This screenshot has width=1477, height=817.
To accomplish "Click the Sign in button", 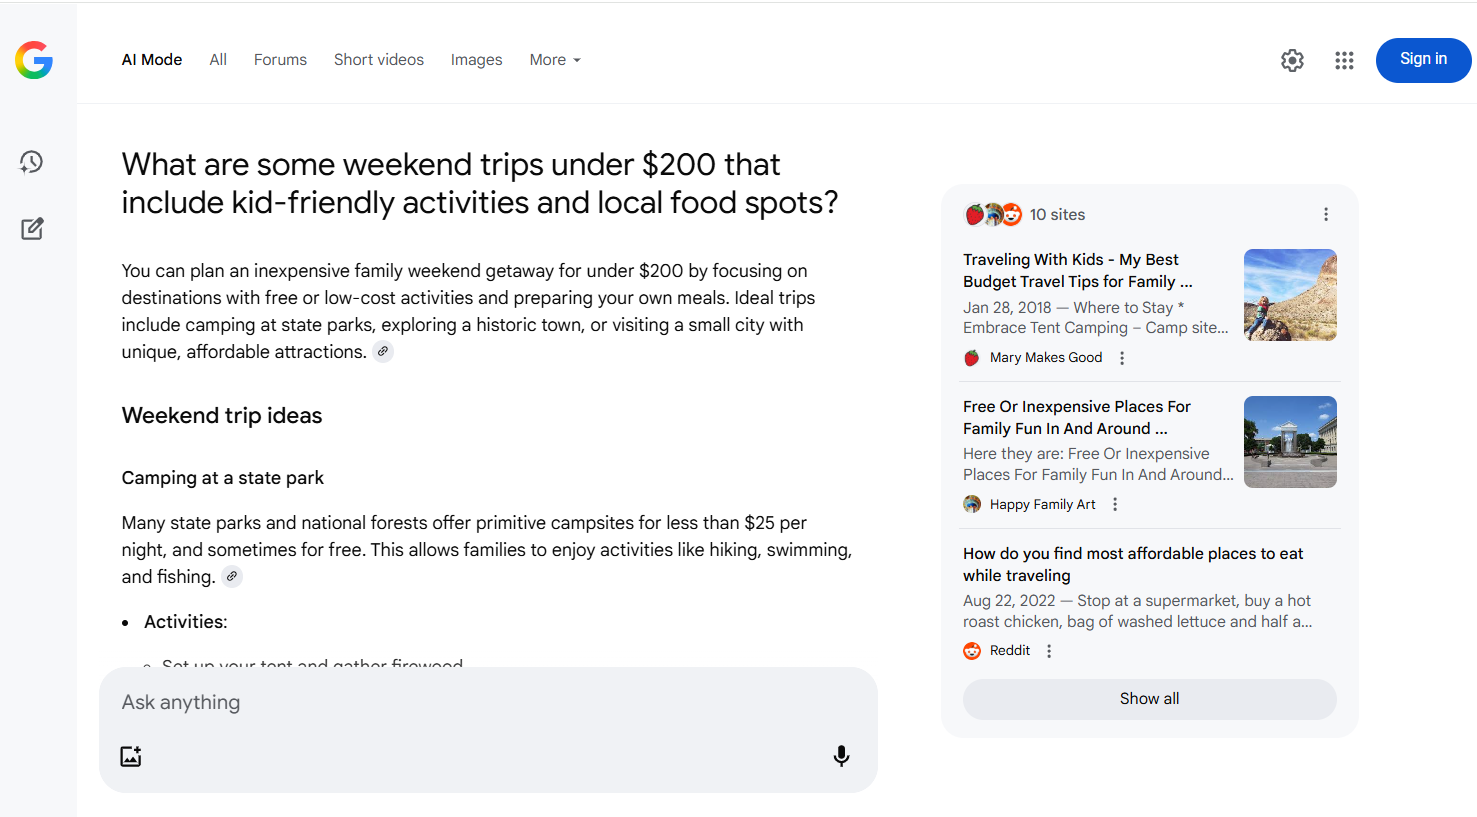I will (x=1423, y=60).
